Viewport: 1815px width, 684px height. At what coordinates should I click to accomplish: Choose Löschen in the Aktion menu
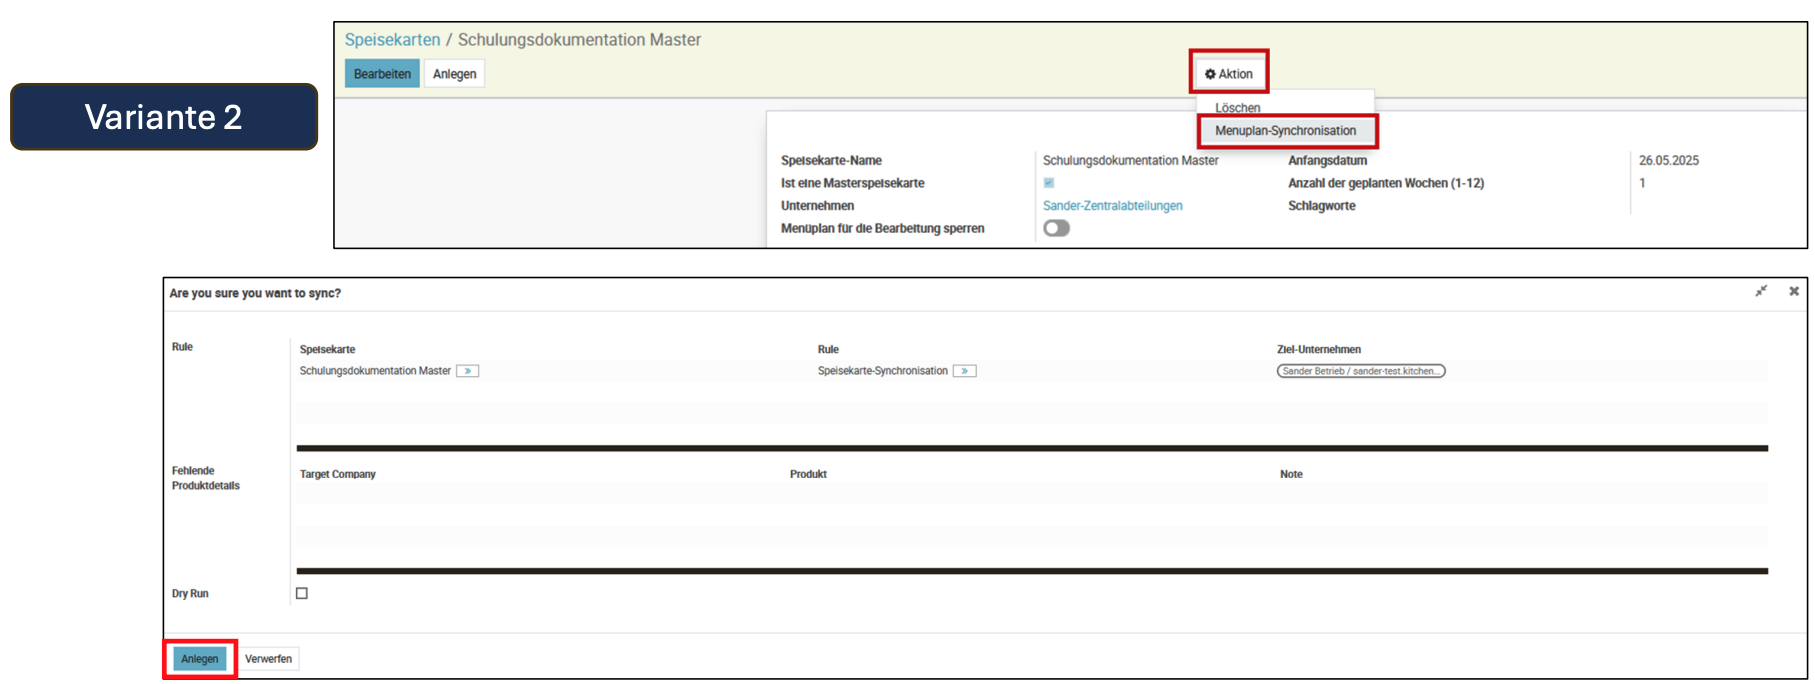1237,108
